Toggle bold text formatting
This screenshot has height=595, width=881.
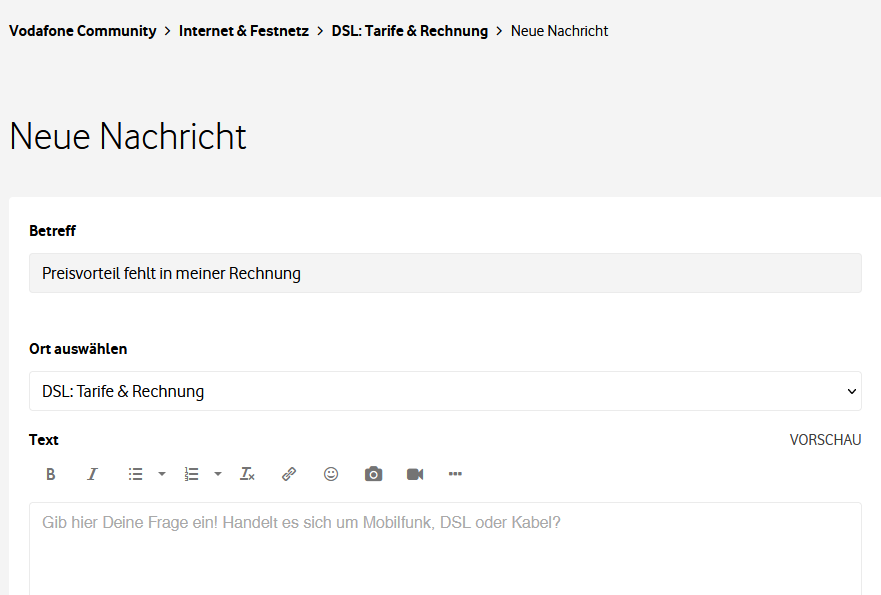(51, 474)
